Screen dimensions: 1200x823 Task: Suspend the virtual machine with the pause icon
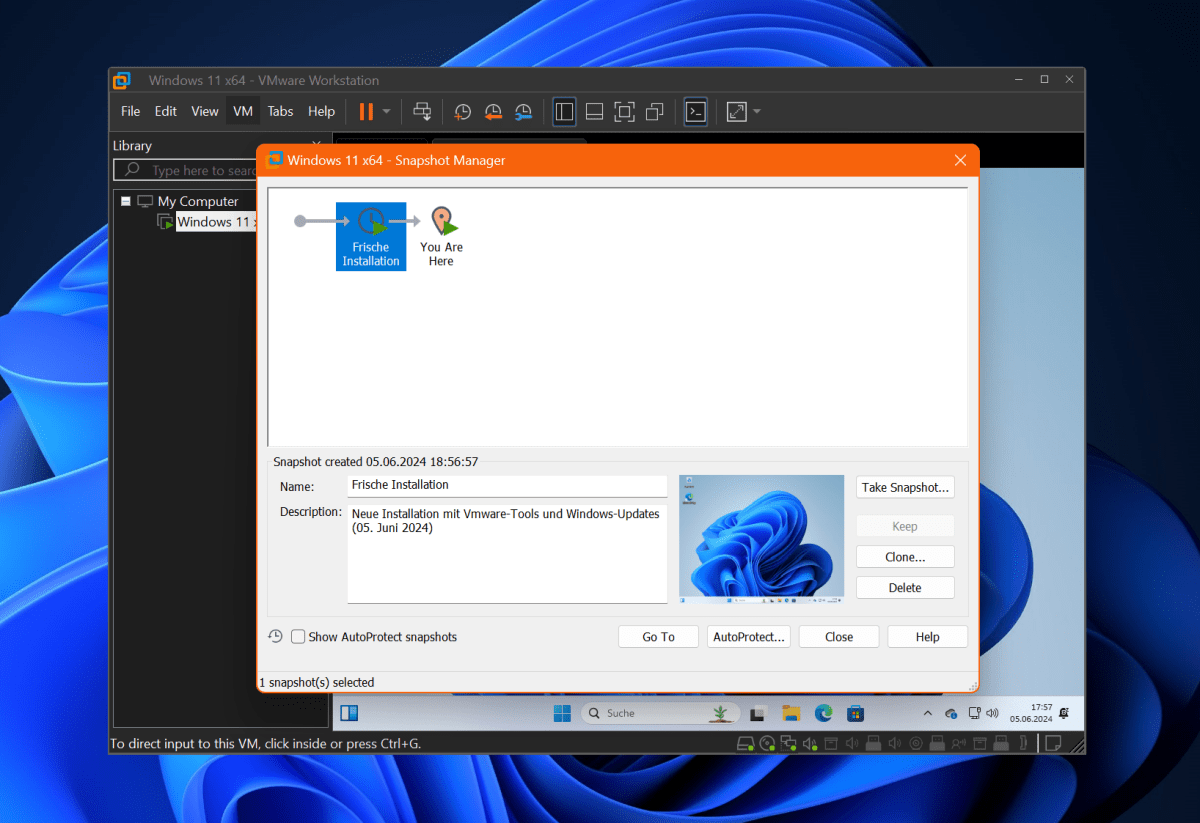366,111
